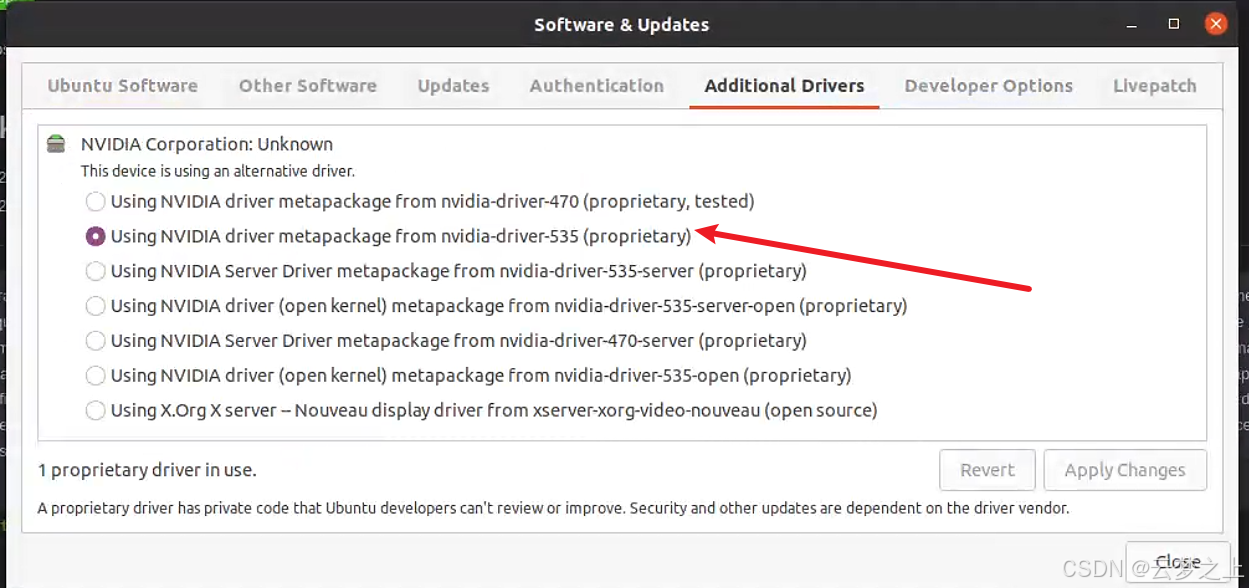The image size is (1249, 588).
Task: Click the Close button at the bottom
Action: coord(1177,561)
